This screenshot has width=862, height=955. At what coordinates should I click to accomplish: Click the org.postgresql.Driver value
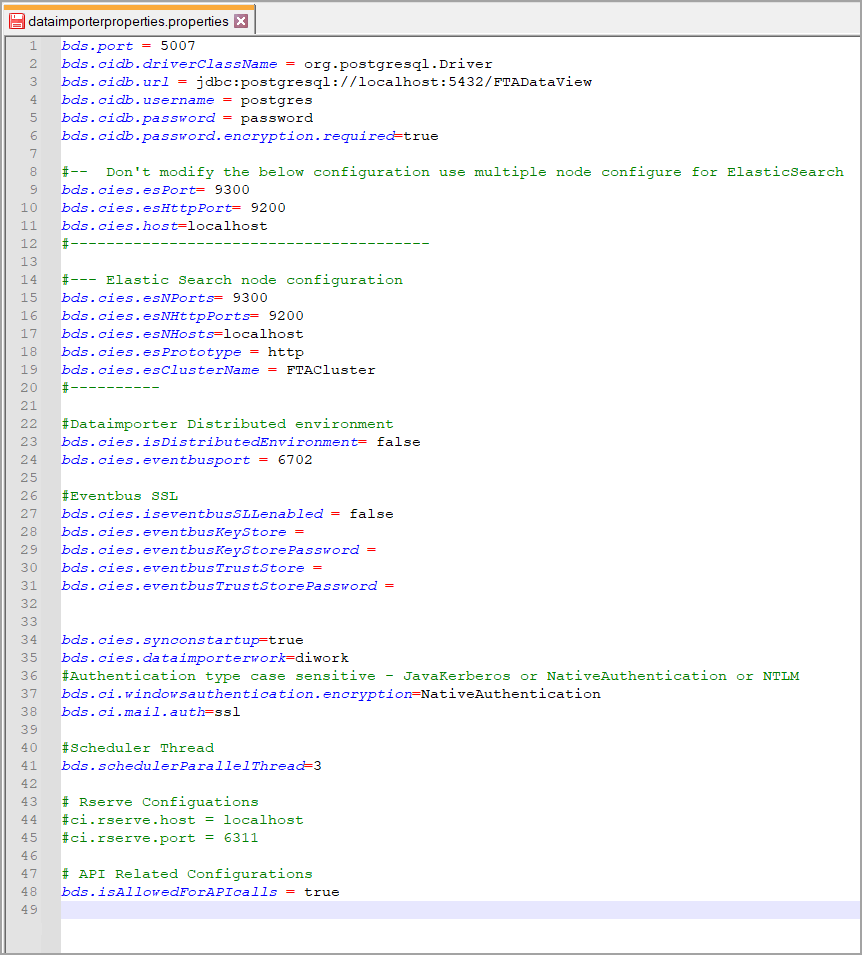click(x=399, y=64)
